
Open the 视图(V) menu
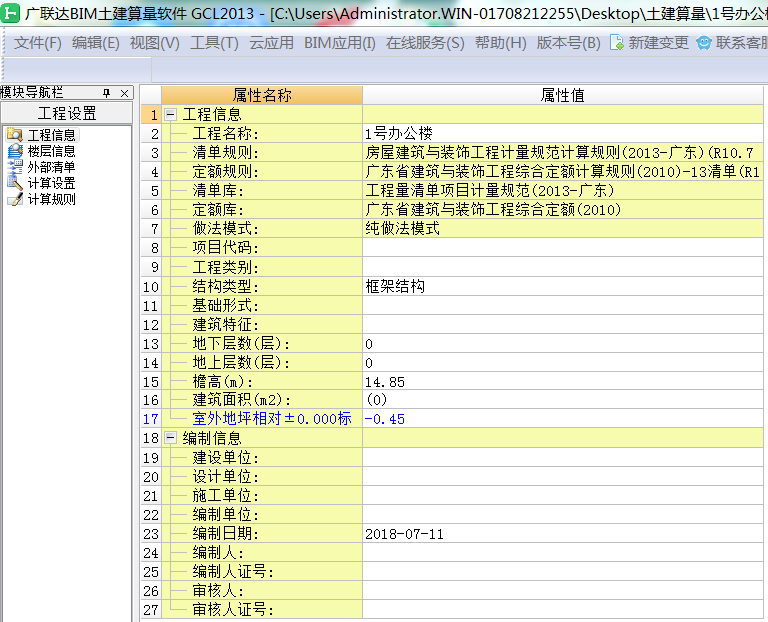[x=155, y=43]
